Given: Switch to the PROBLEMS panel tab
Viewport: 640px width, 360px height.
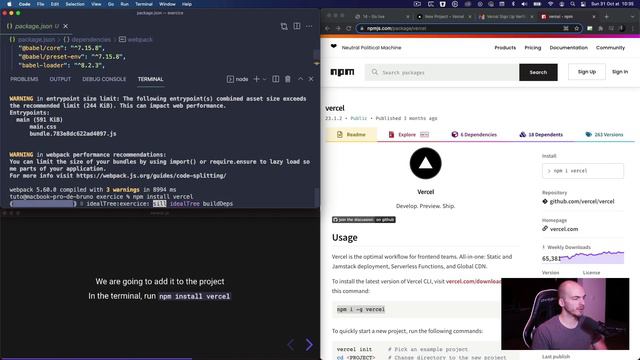Looking at the screenshot, I should point(24,79).
